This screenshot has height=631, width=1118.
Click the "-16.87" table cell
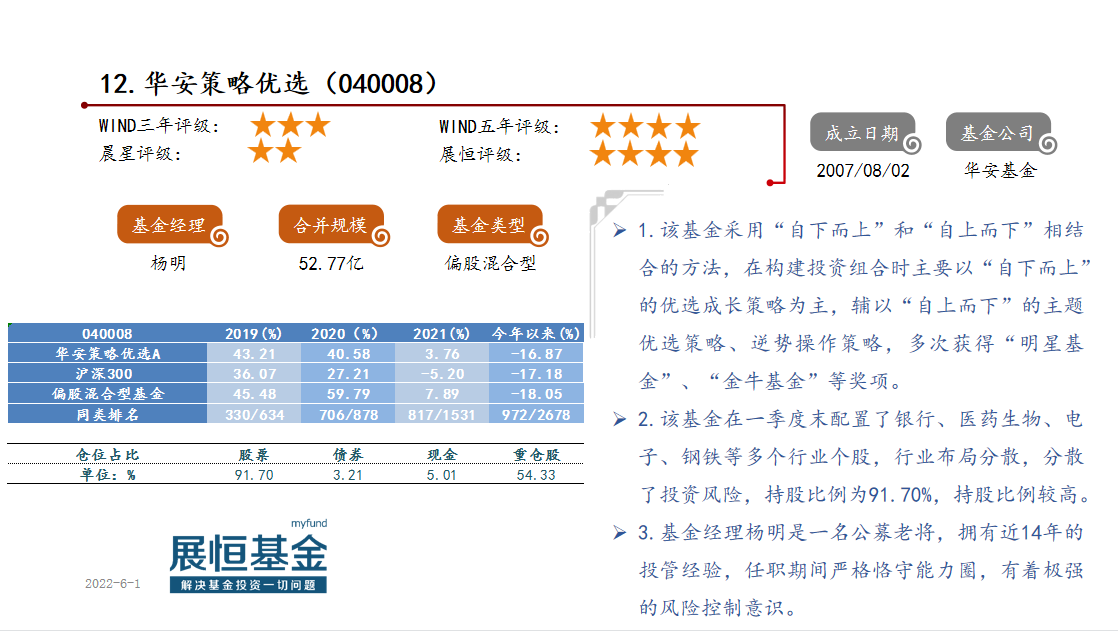(536, 354)
